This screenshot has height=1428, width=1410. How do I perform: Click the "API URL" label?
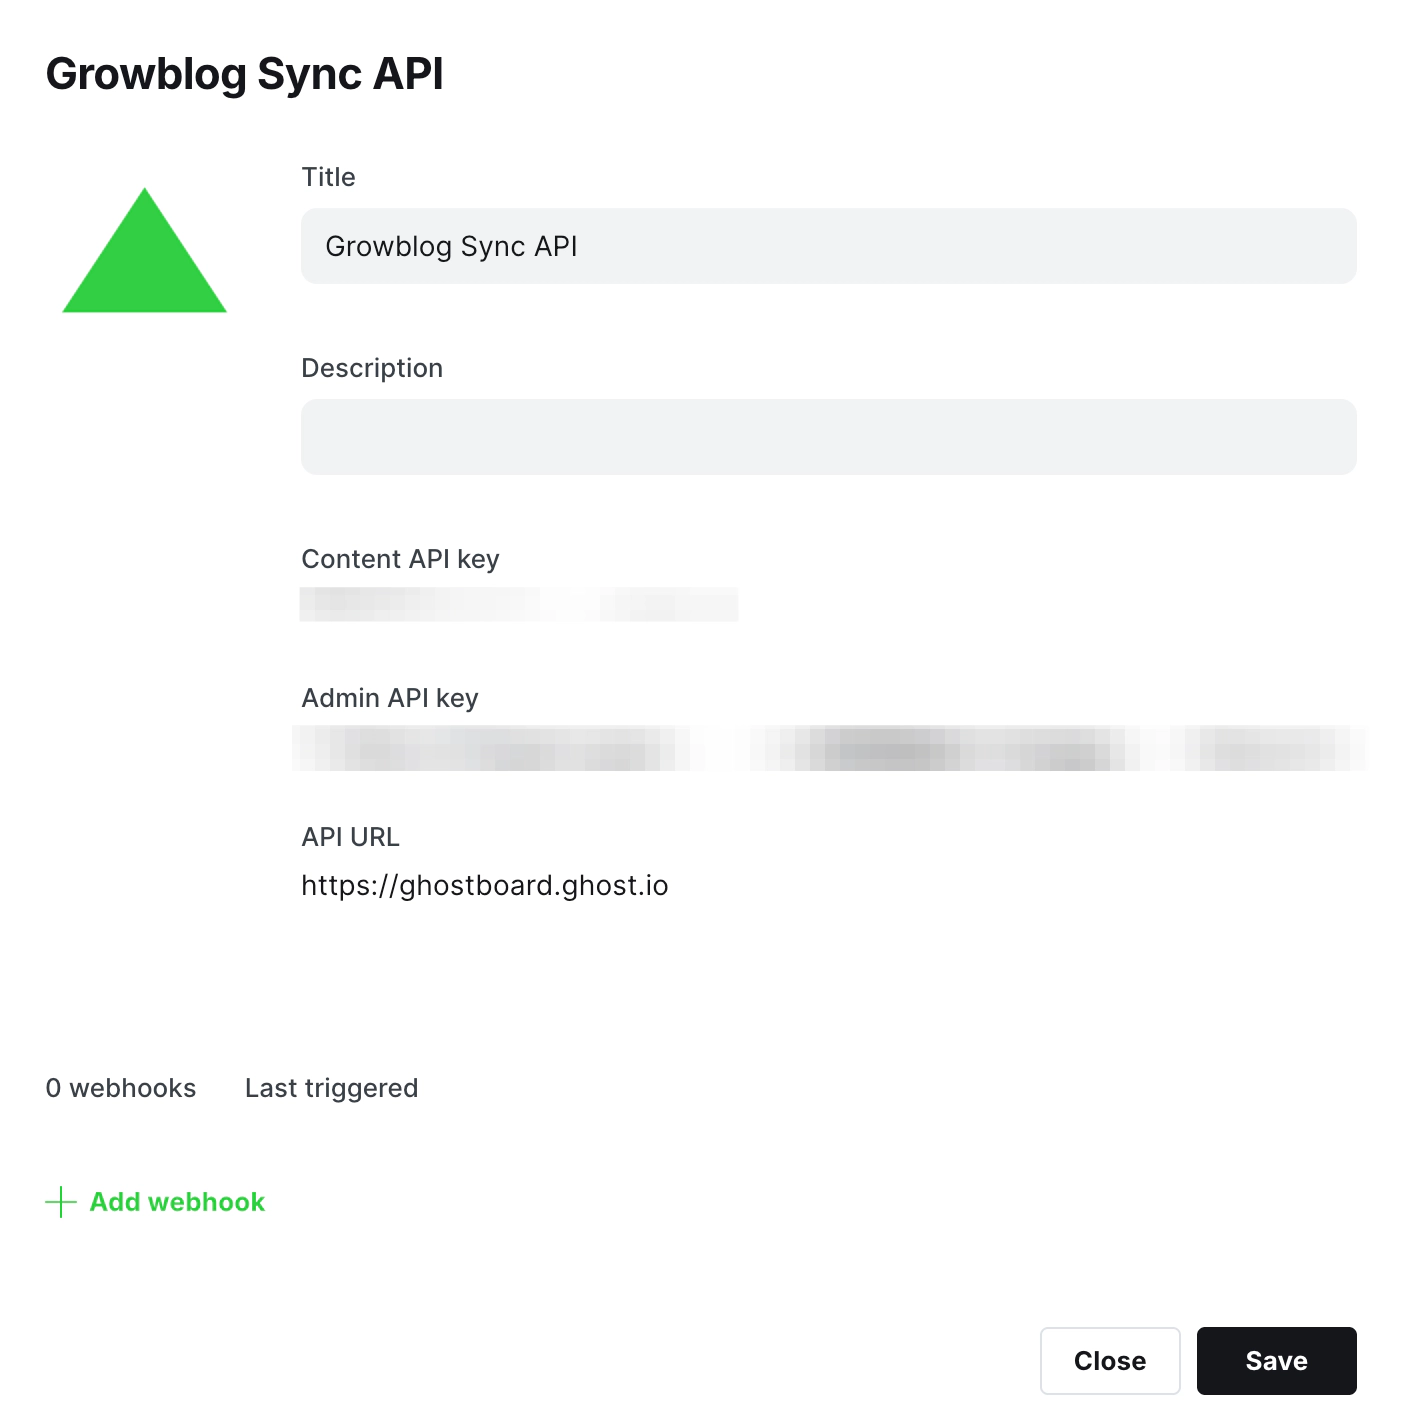click(350, 837)
